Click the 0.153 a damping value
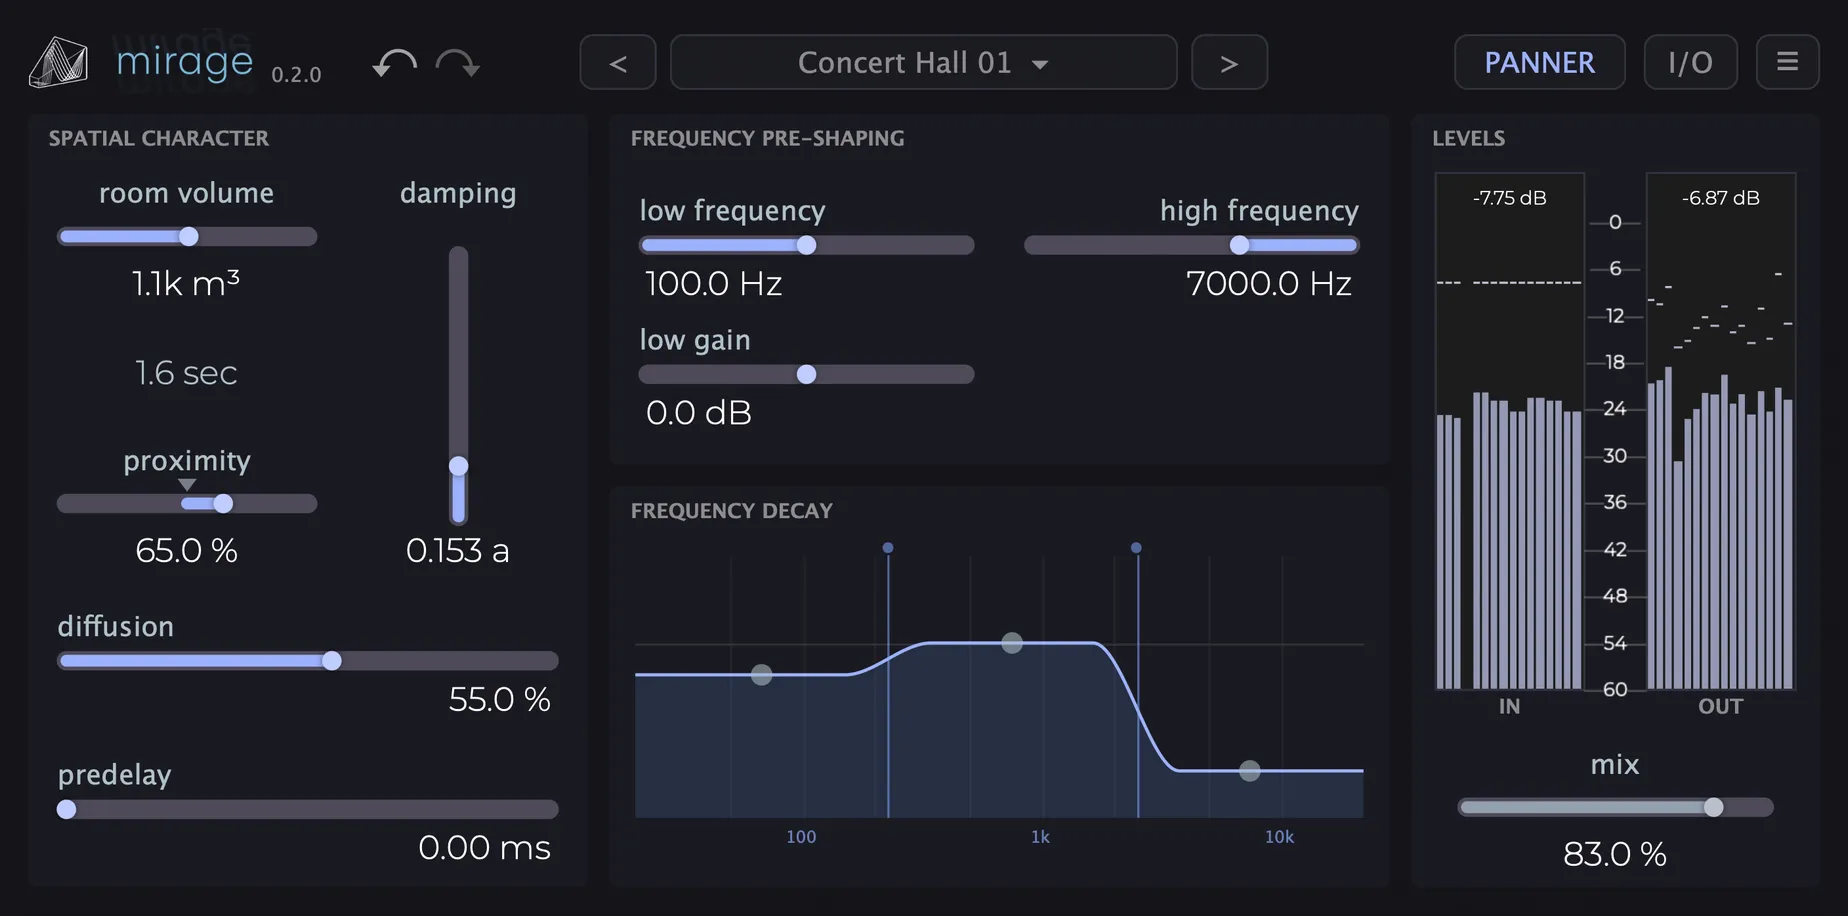 457,550
